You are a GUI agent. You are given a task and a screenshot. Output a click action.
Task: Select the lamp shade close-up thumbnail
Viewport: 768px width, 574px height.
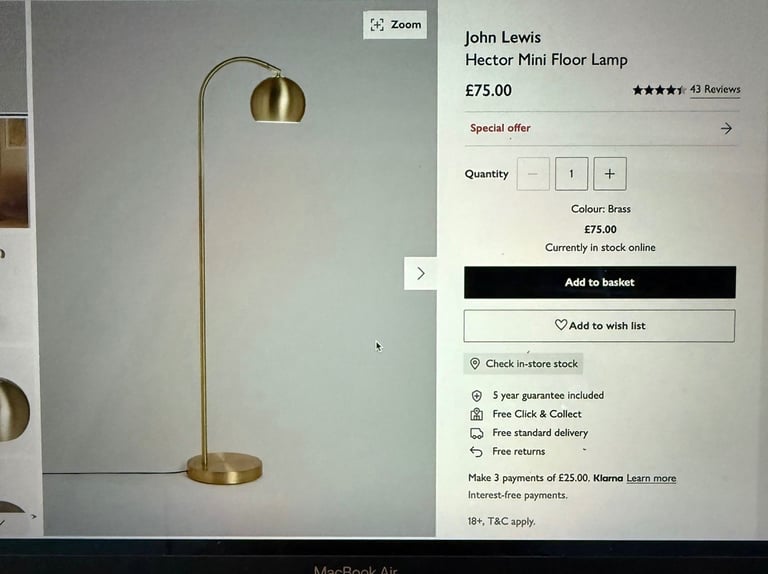14,409
